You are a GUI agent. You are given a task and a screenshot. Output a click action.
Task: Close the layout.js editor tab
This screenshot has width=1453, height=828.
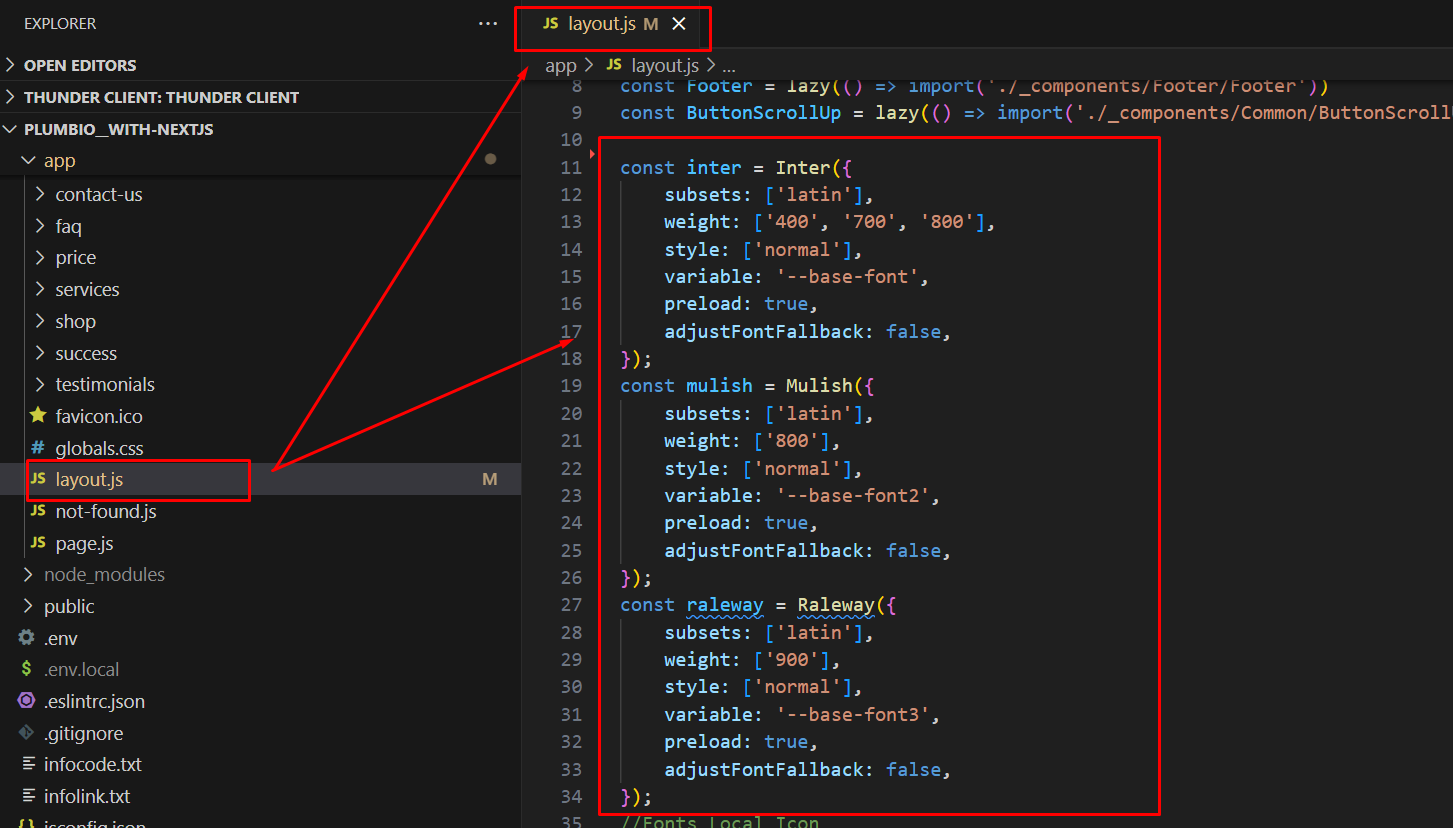pyautogui.click(x=679, y=24)
